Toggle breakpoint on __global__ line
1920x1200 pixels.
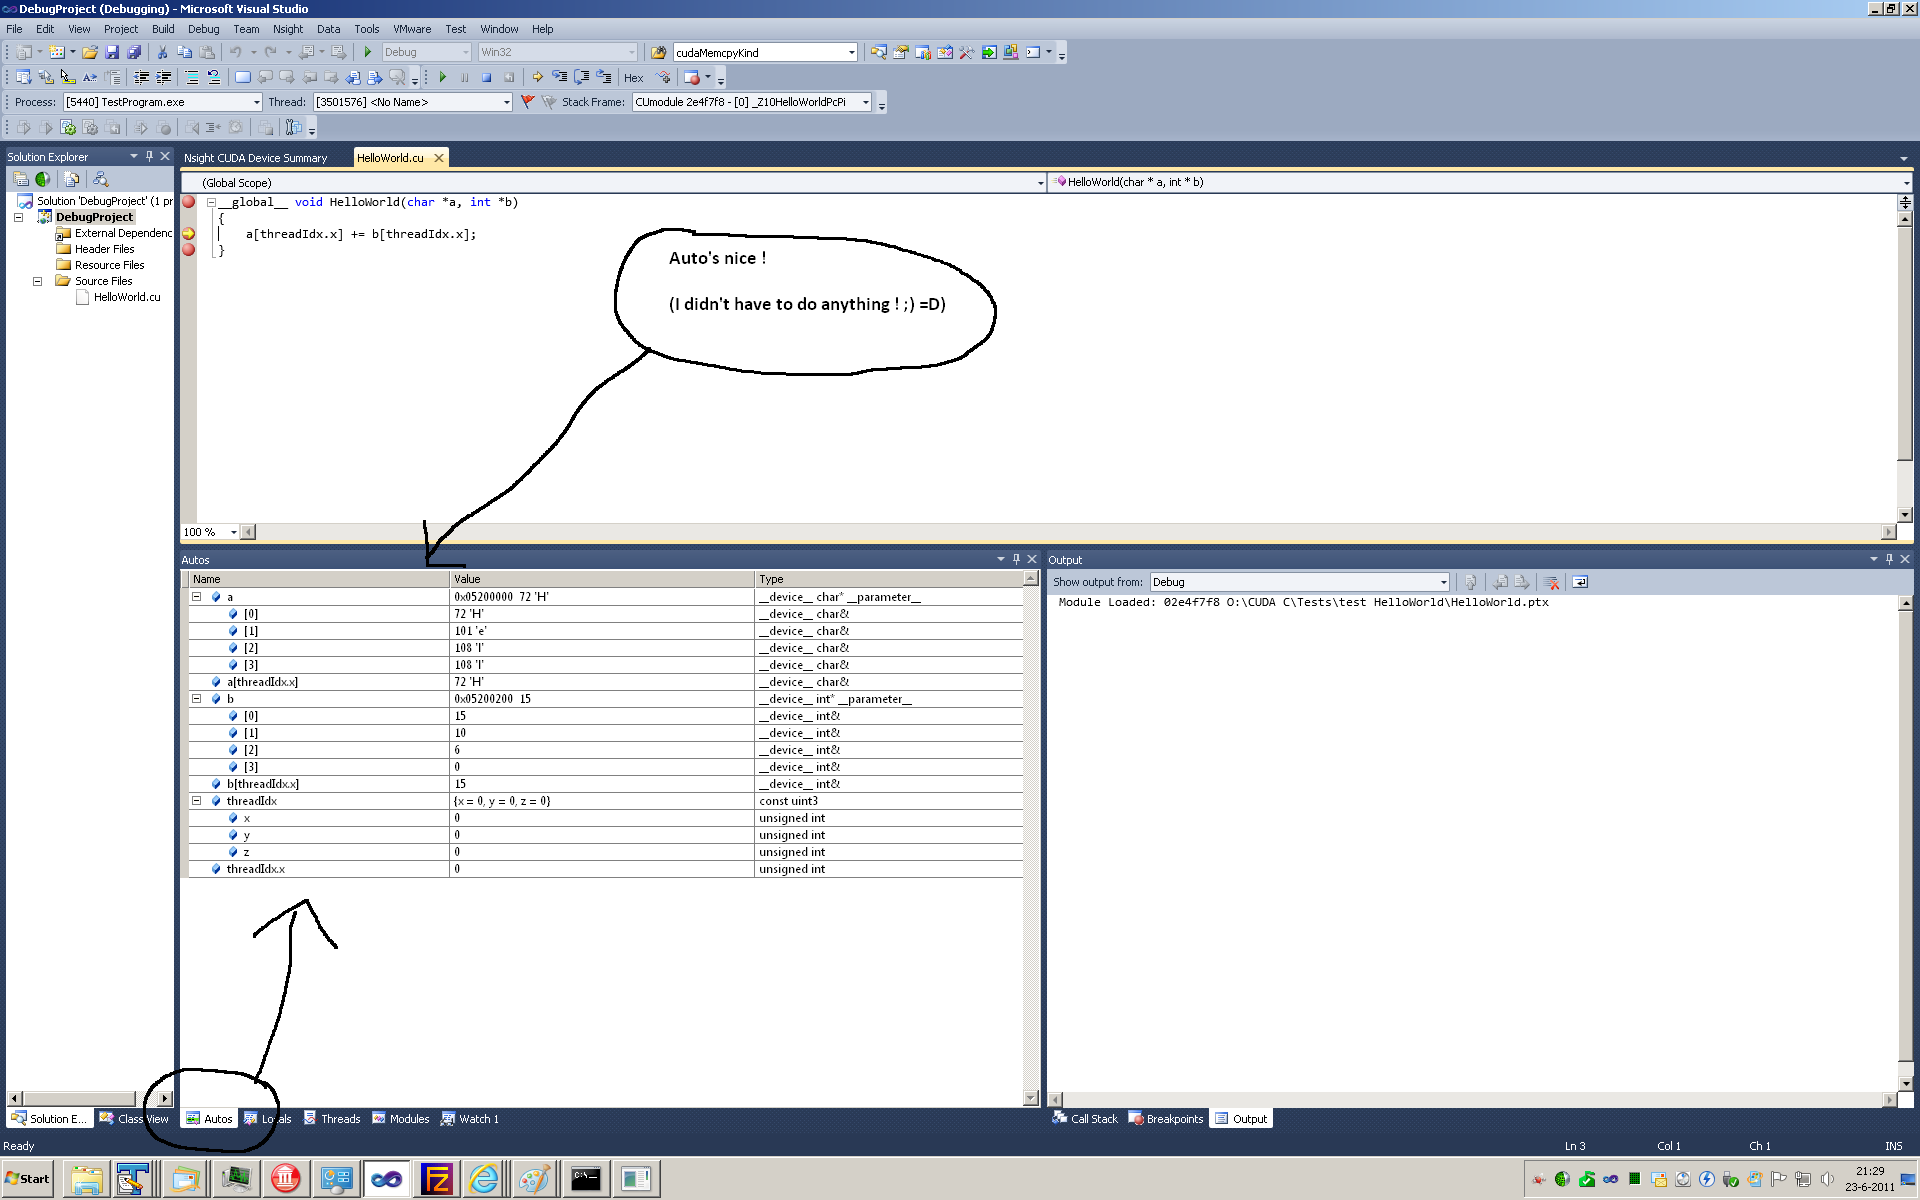[188, 202]
